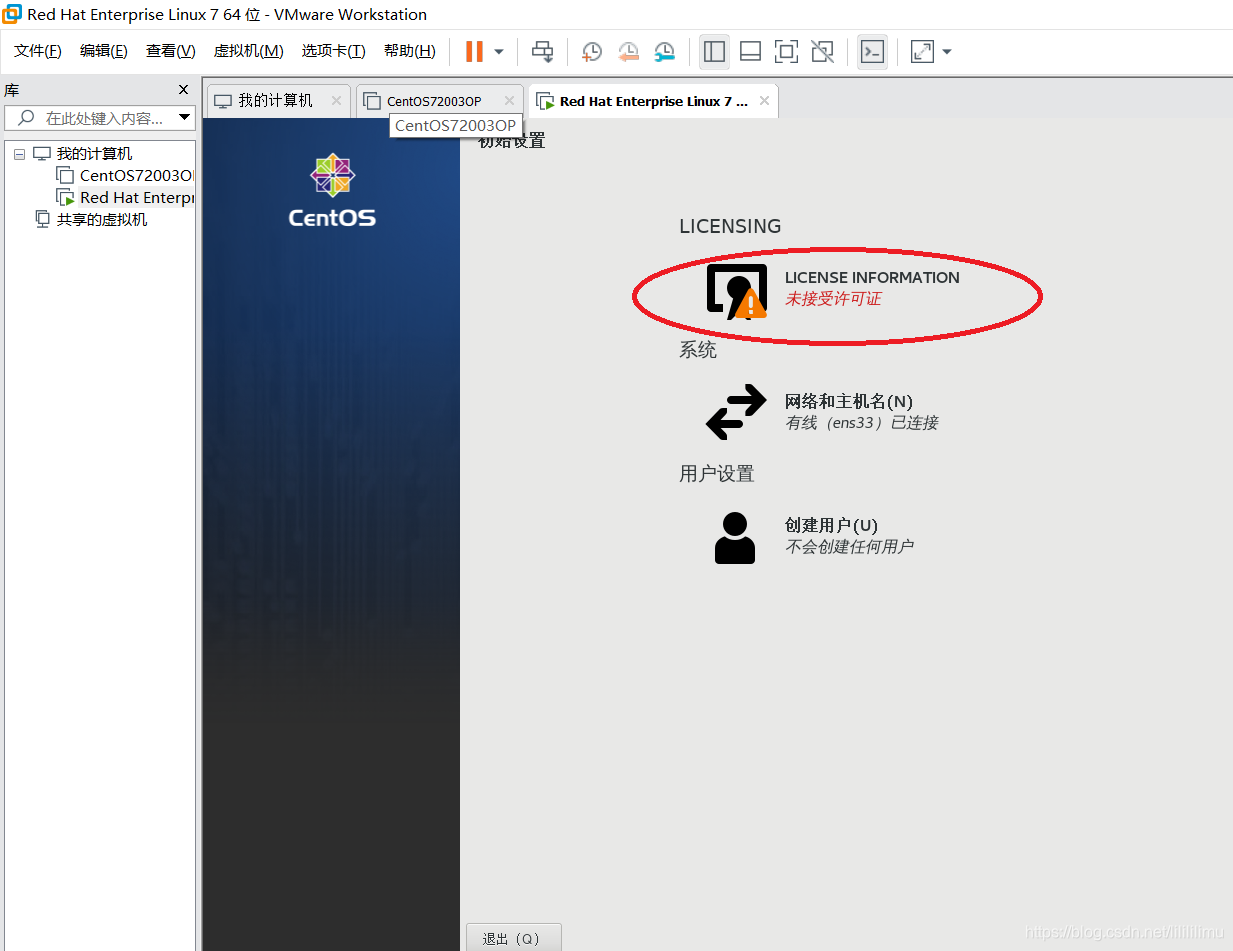Open the 编辑(E) menu

tap(104, 51)
